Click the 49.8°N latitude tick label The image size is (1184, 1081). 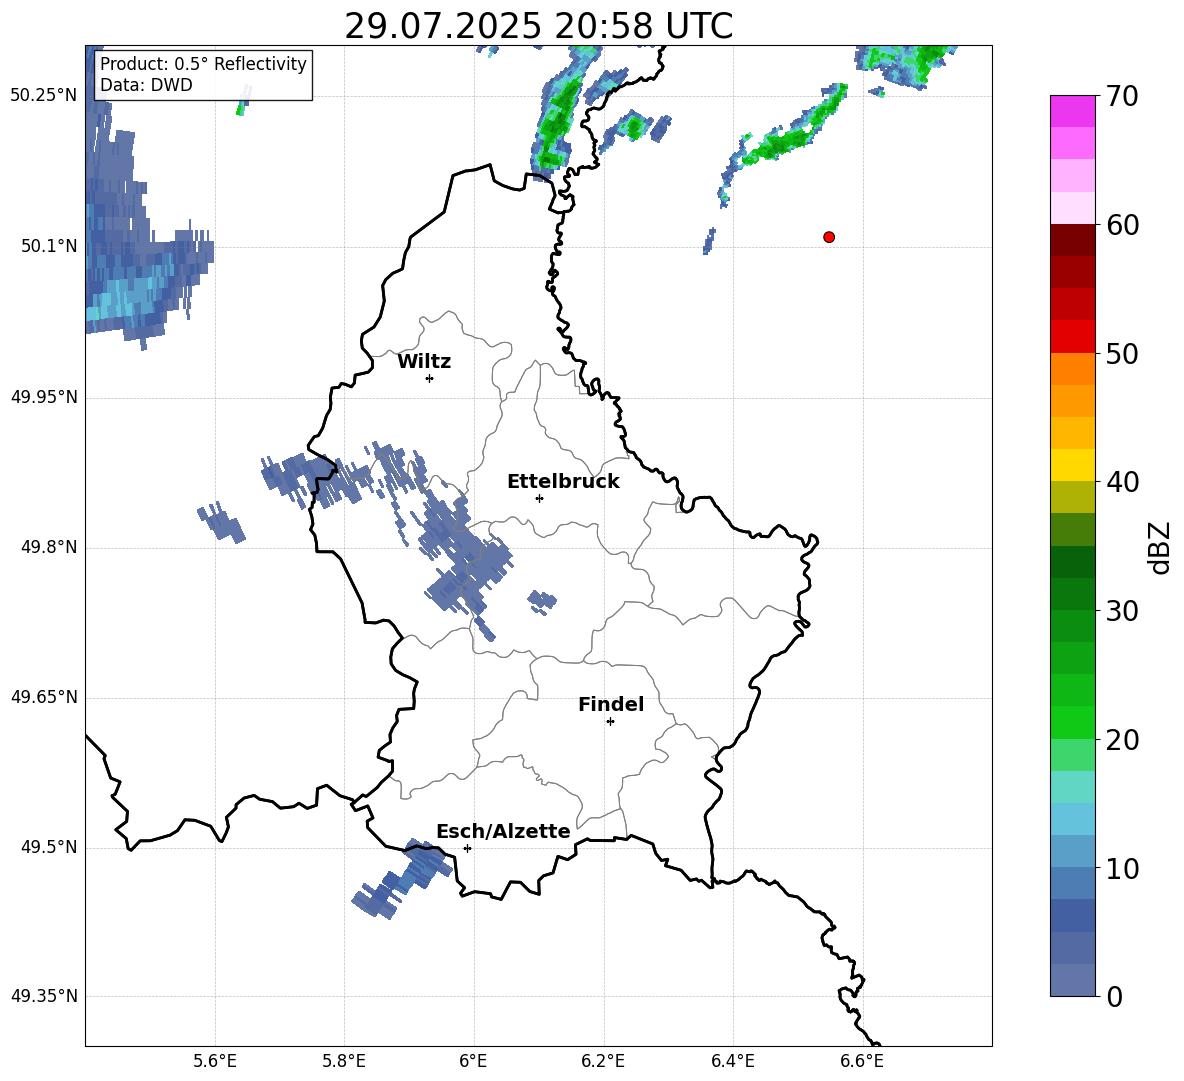(49, 547)
